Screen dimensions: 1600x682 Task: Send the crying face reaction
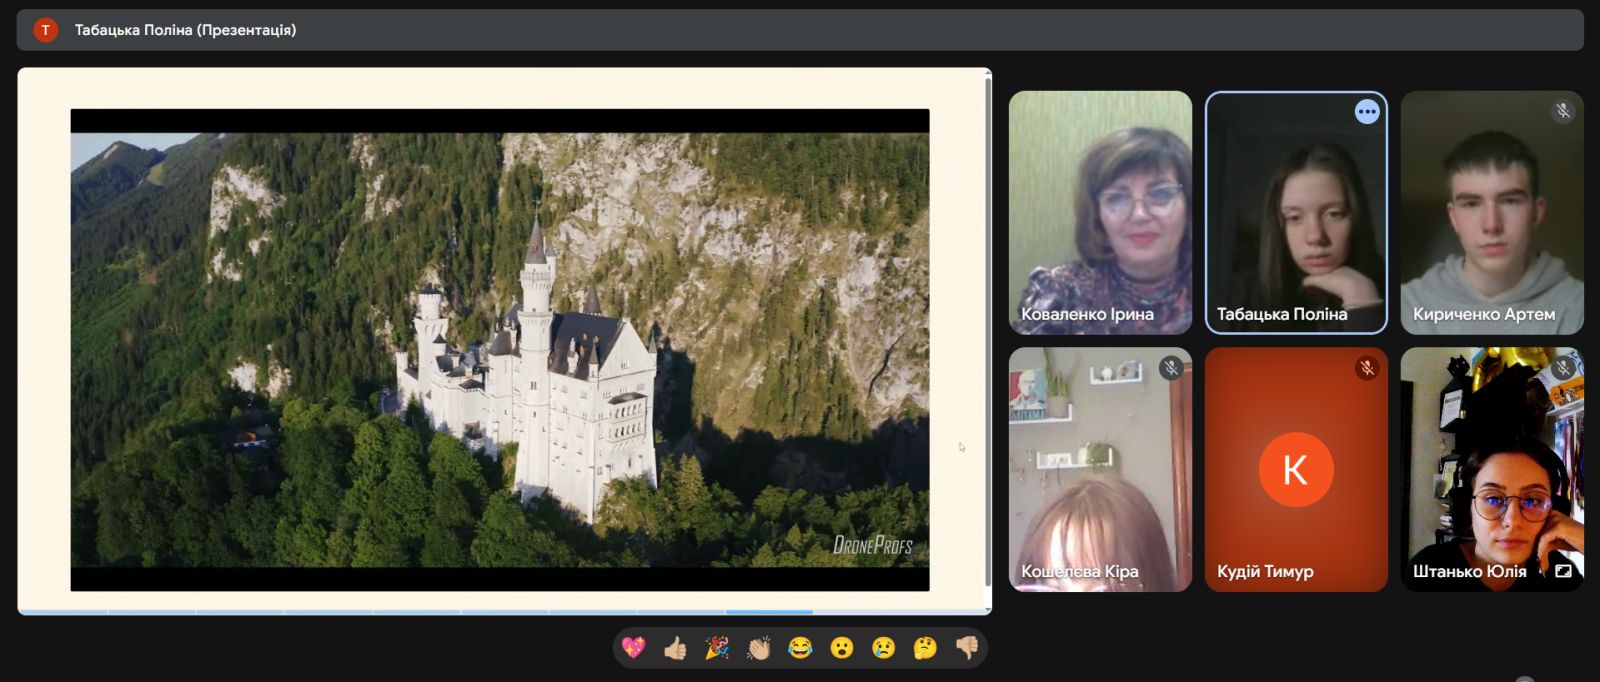coord(883,648)
